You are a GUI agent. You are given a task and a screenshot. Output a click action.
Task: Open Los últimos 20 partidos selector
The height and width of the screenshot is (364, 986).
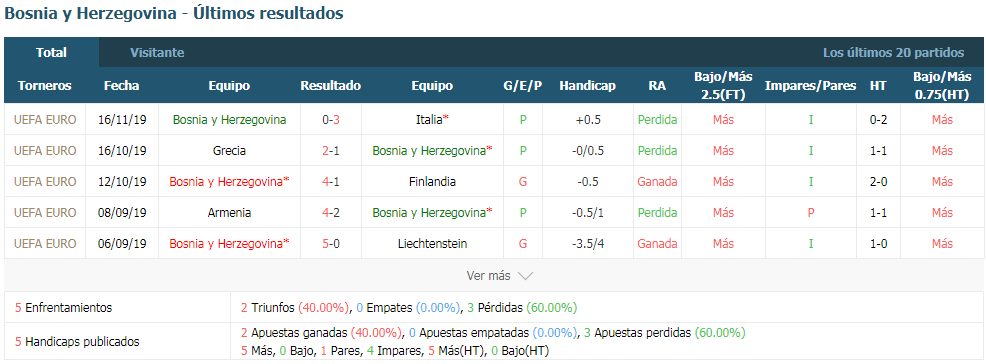(893, 53)
